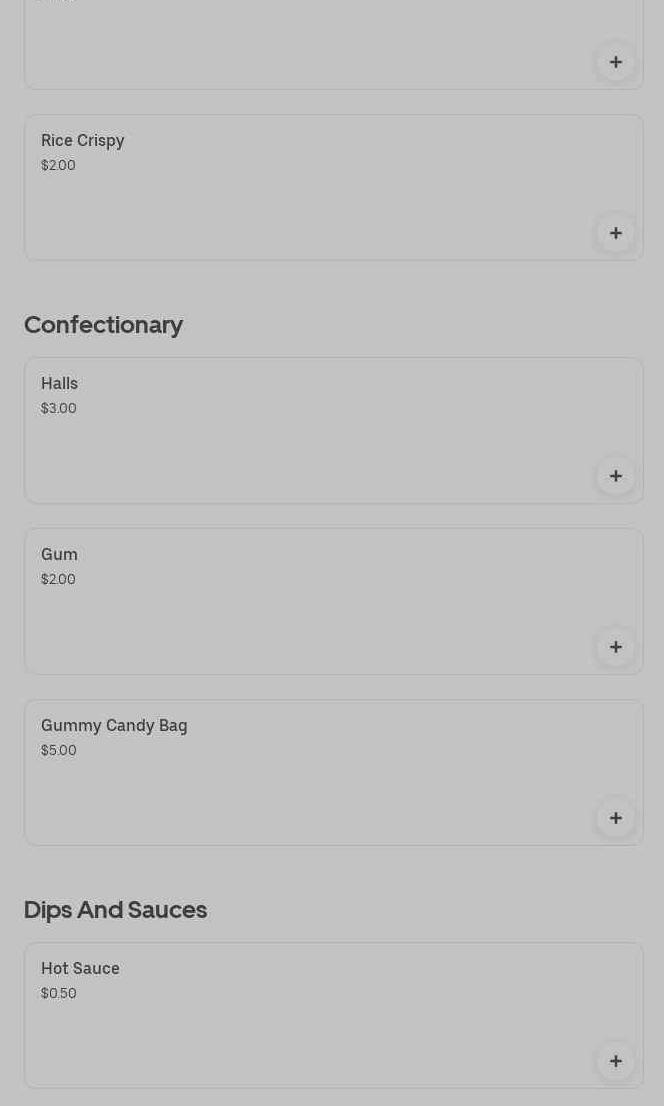Open the Rice Crispy item name
The height and width of the screenshot is (1106, 664).
point(83,141)
